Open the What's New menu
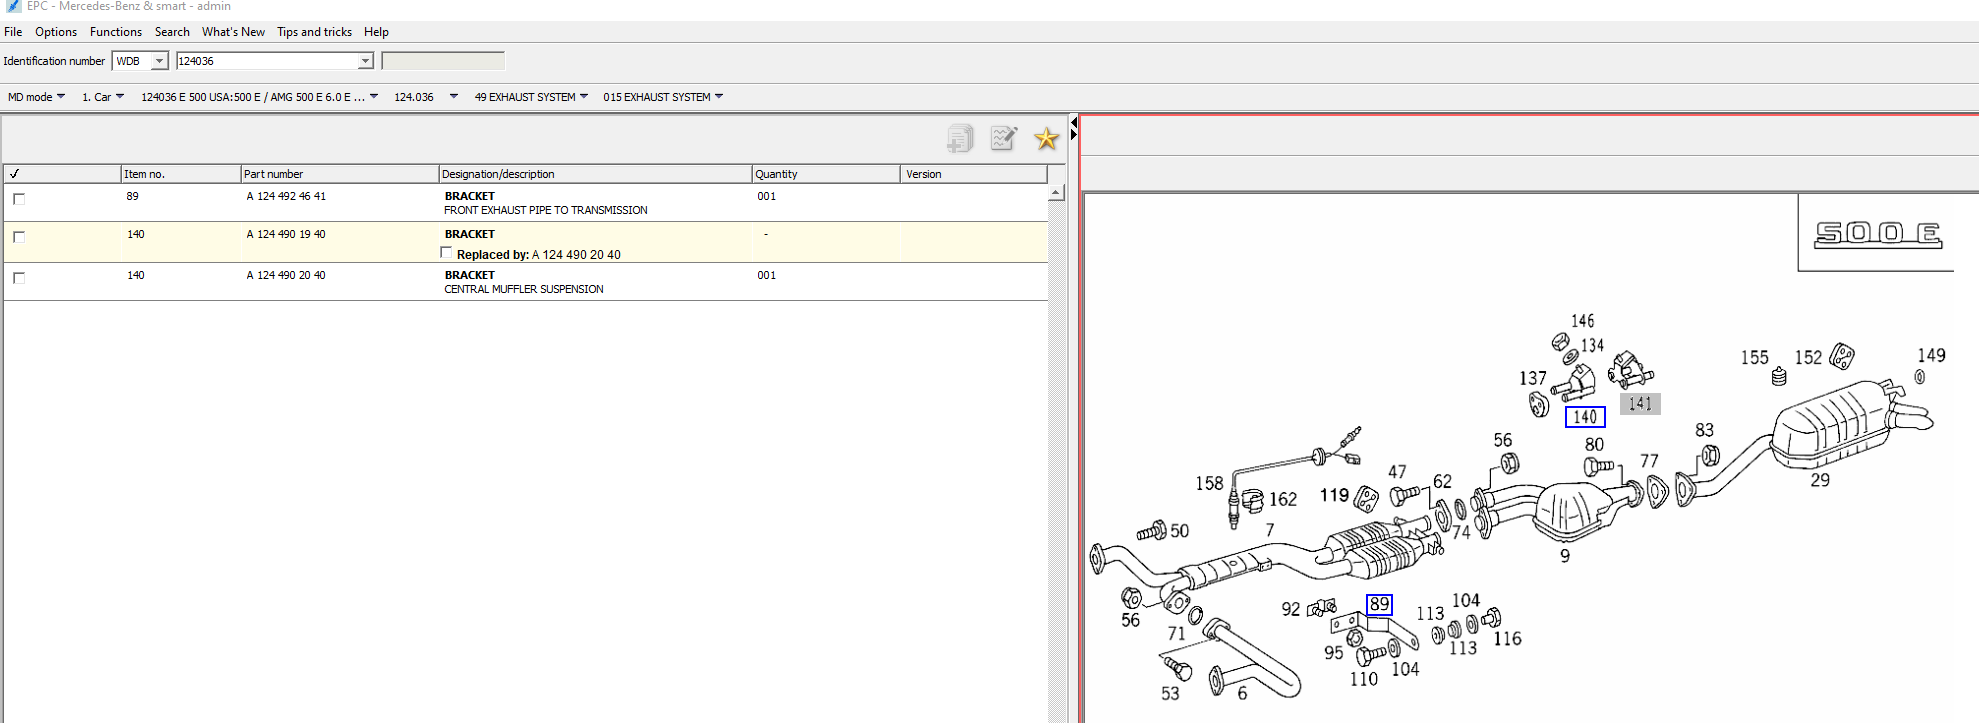1979x723 pixels. point(233,32)
